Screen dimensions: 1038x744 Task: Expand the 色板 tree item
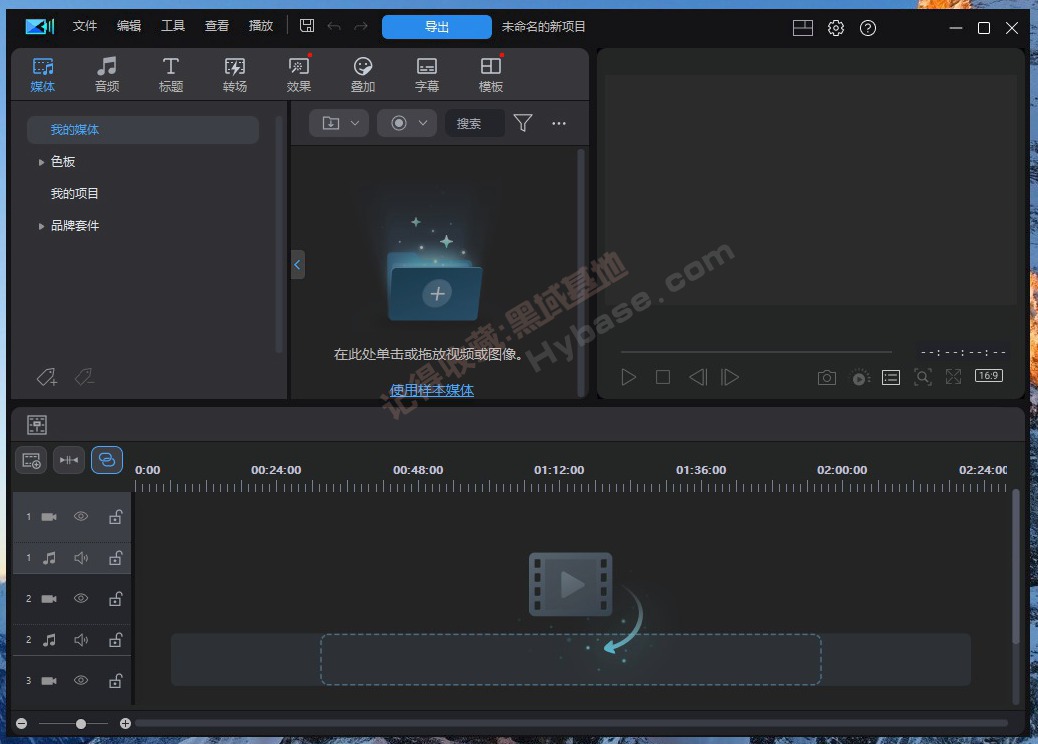40,161
